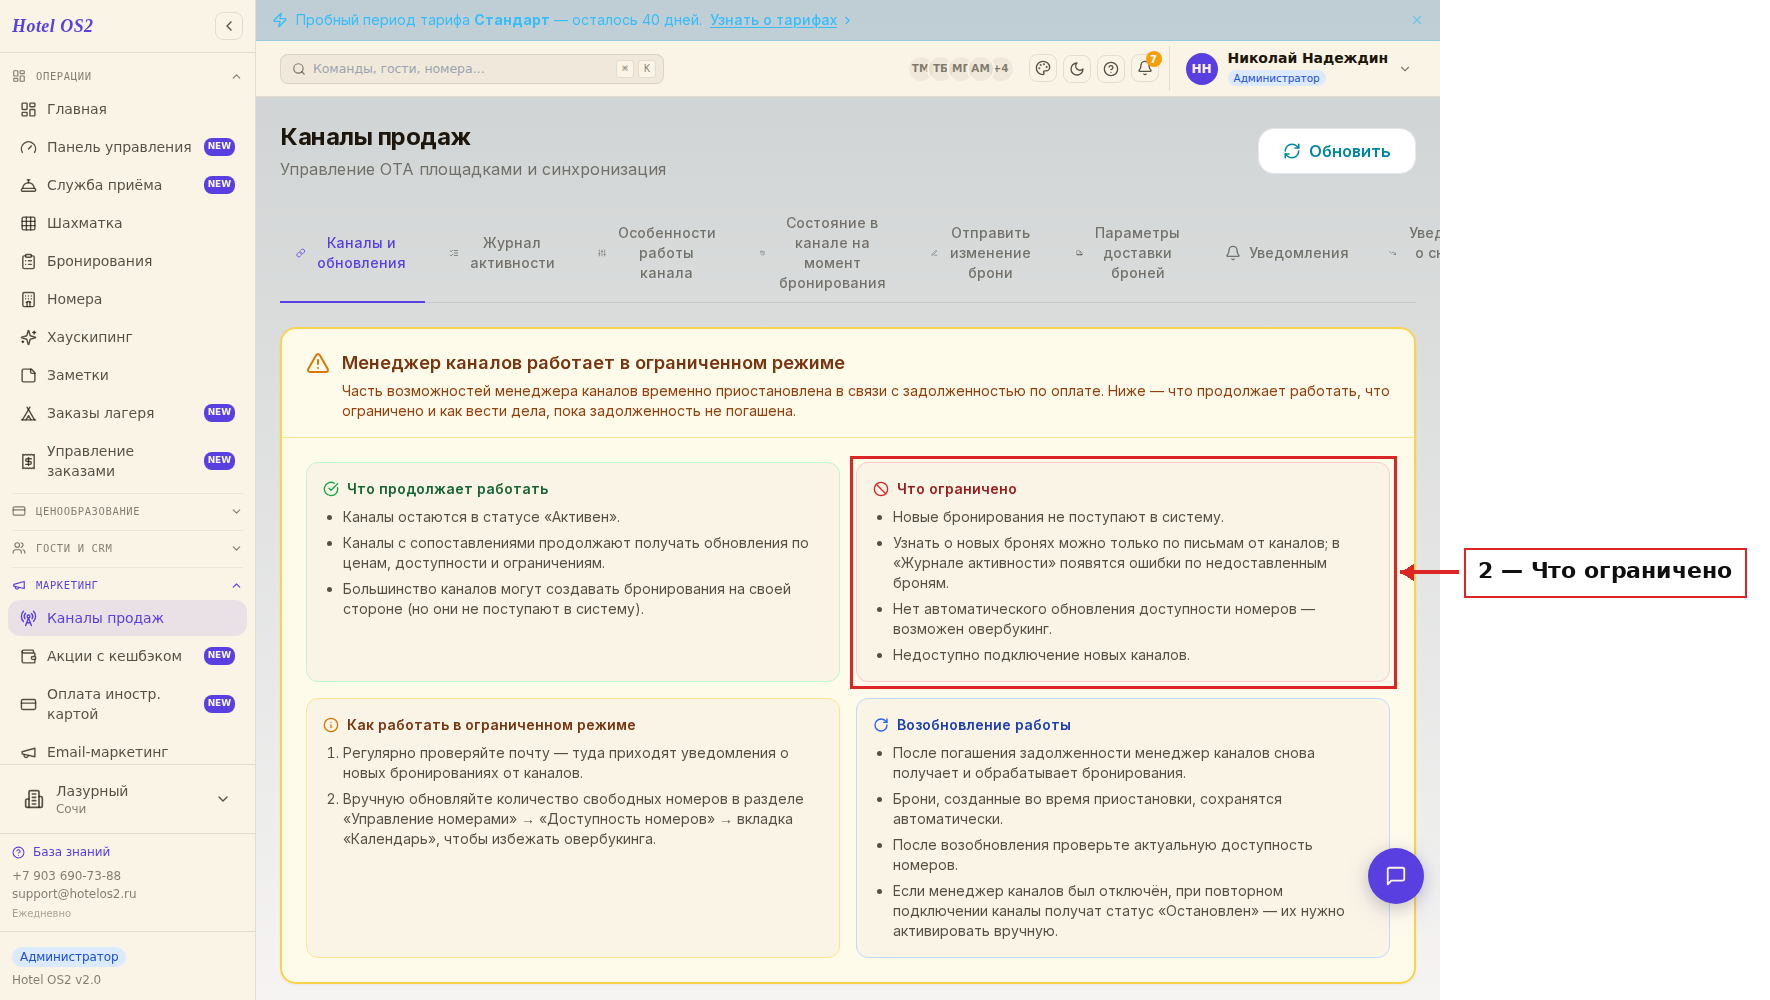Click the Управление заказами receipt icon

tap(29, 461)
